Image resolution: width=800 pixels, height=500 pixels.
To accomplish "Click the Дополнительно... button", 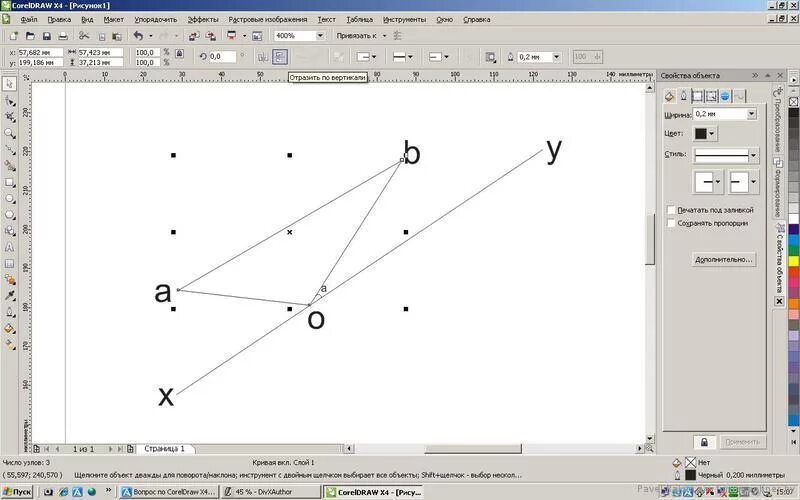I will pyautogui.click(x=723, y=259).
